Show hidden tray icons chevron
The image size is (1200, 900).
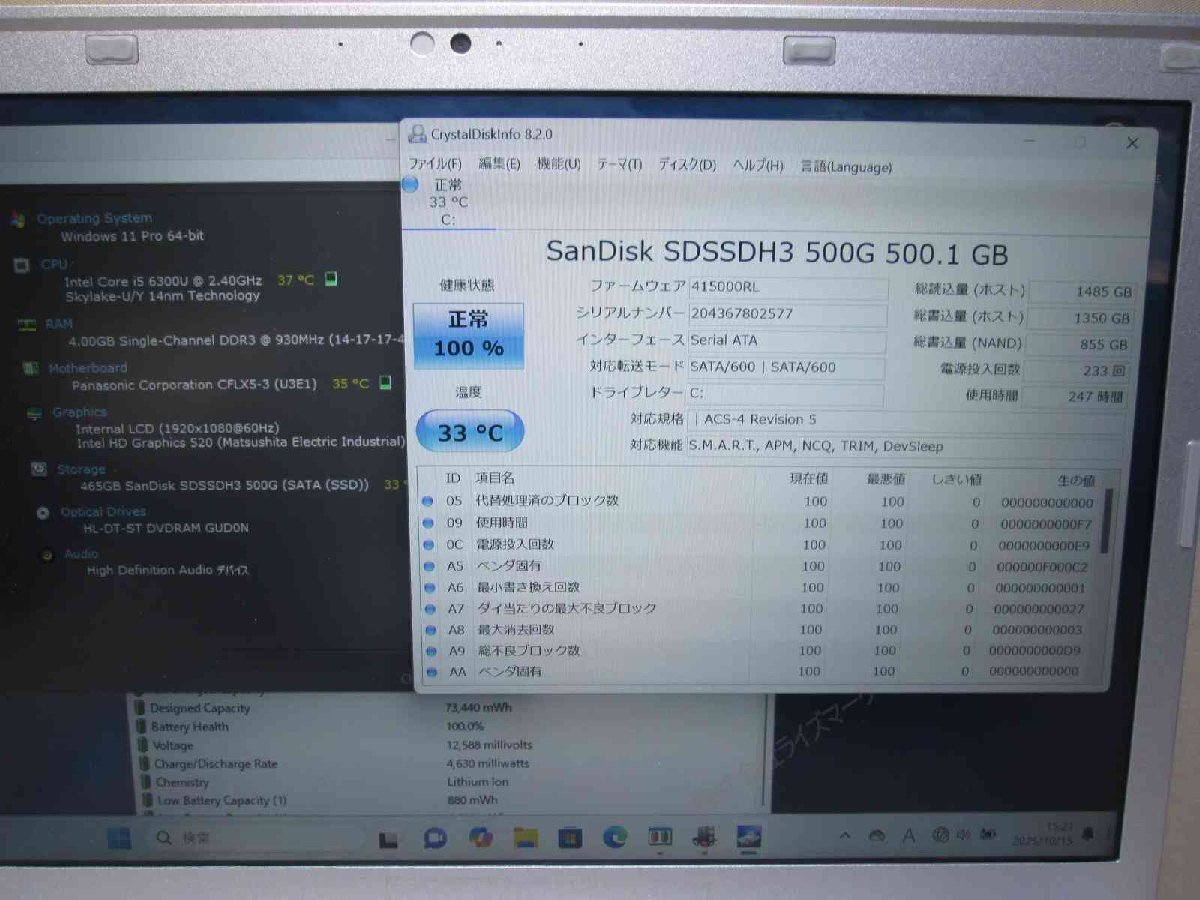pos(845,835)
